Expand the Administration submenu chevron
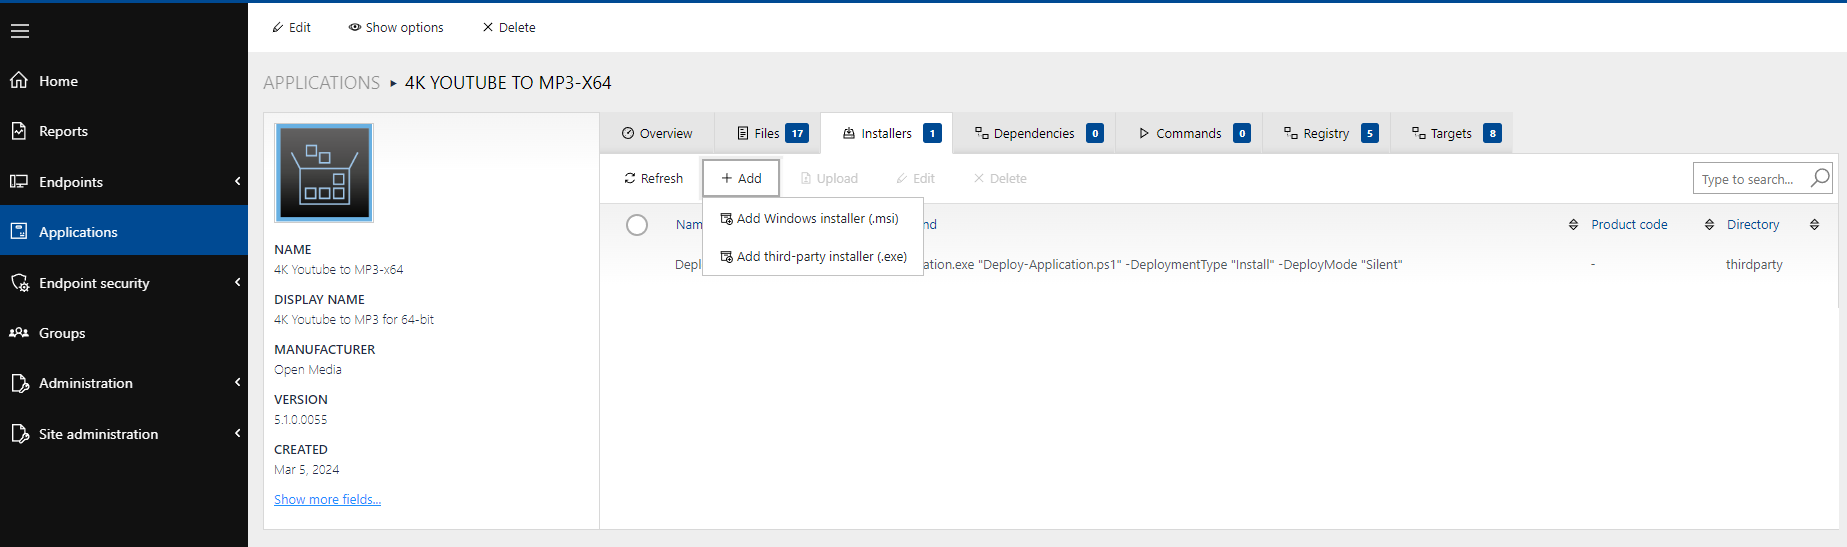 click(x=237, y=382)
